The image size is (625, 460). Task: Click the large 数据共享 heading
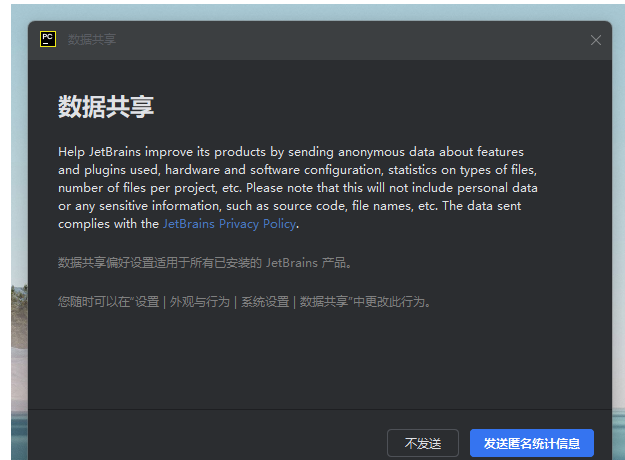pyautogui.click(x=106, y=107)
